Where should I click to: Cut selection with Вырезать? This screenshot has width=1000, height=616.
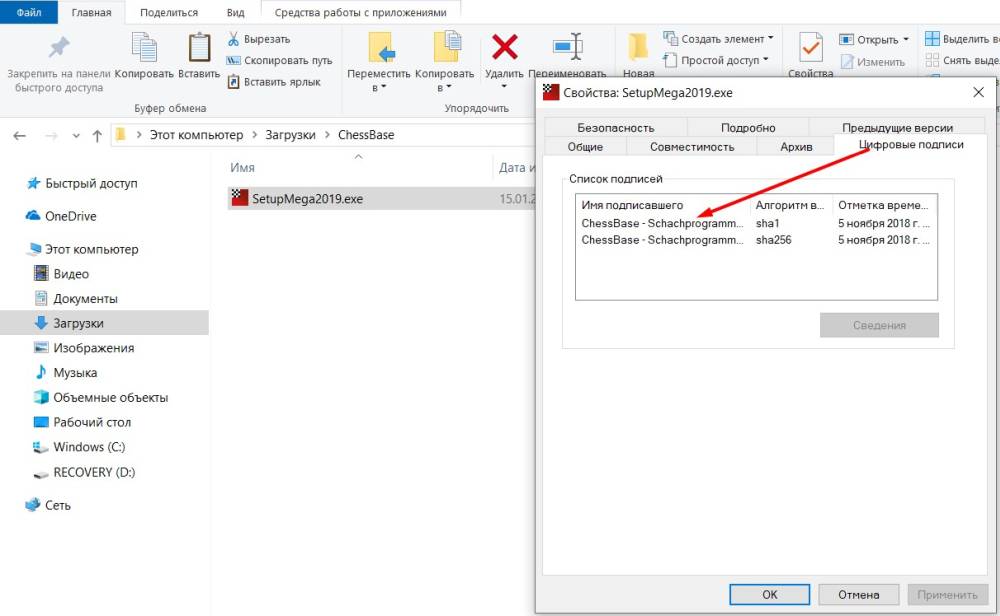(259, 39)
